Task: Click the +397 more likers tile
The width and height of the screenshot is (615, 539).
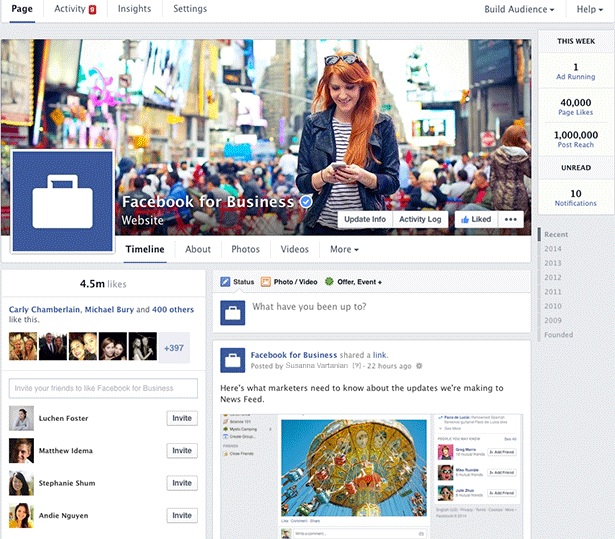Action: 174,348
